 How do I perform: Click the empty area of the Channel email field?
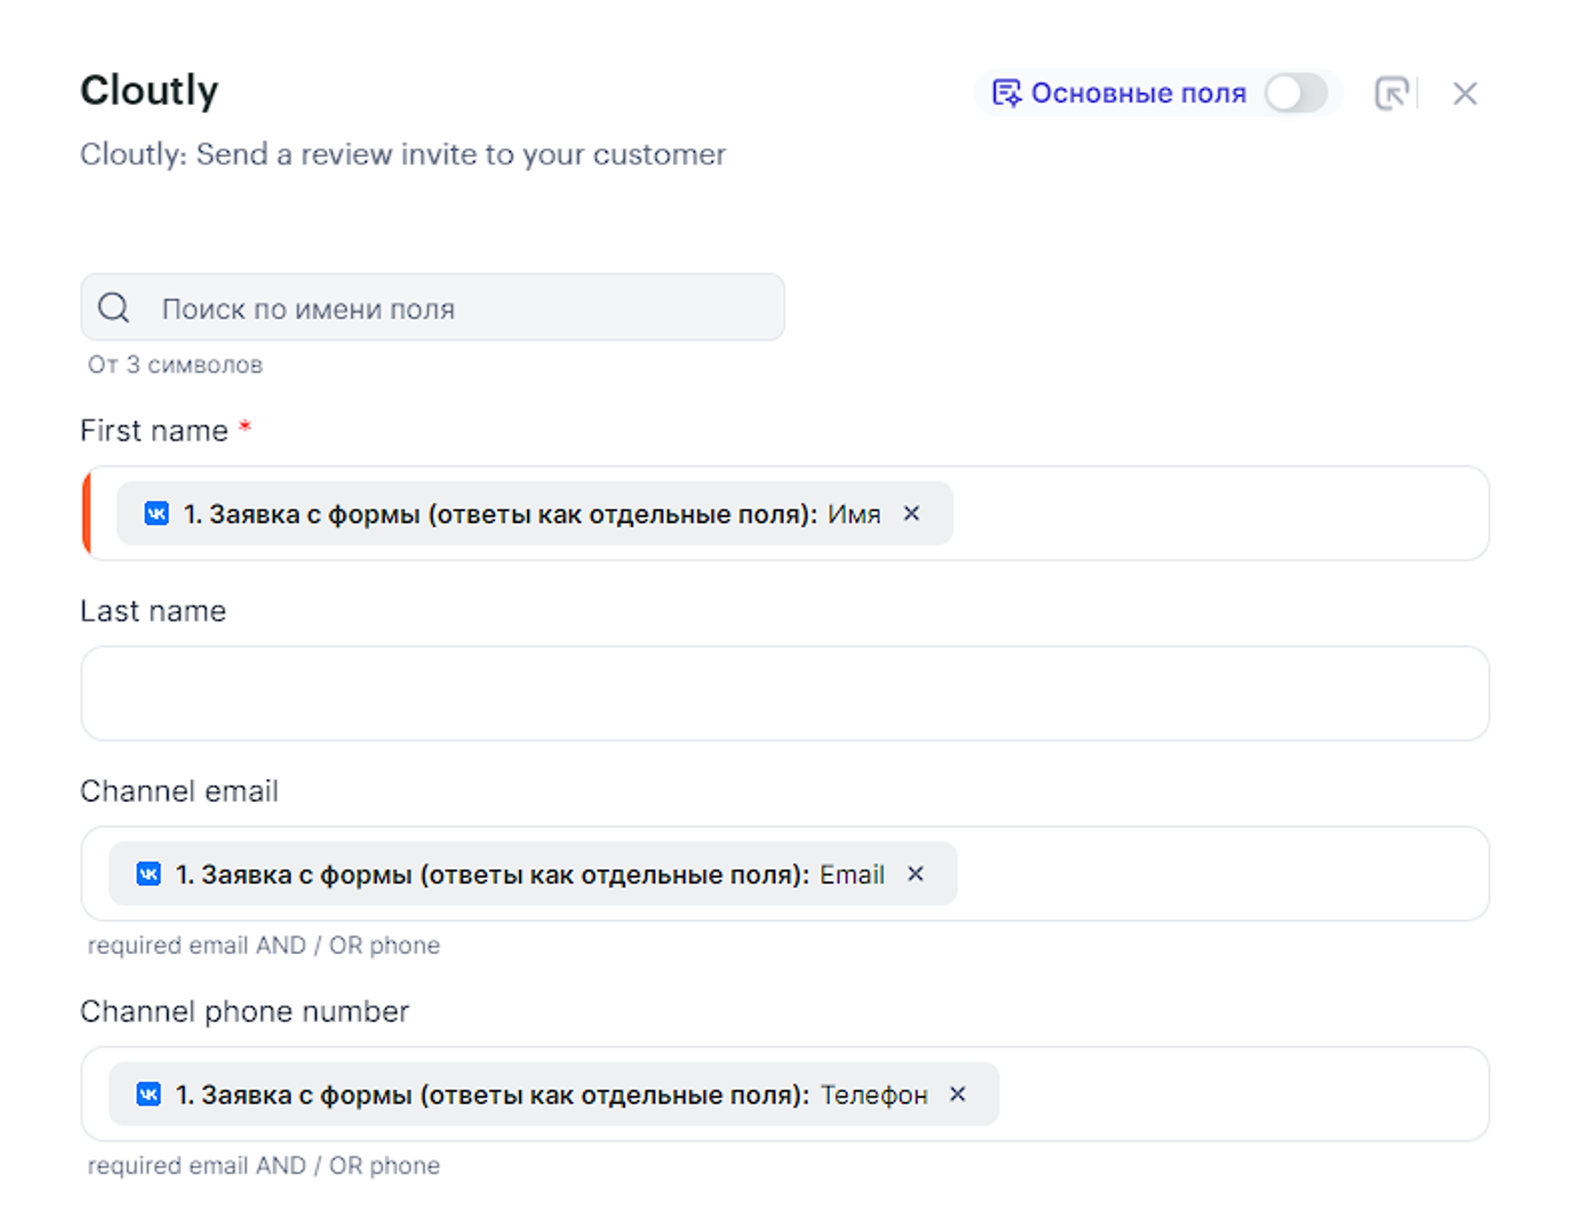click(x=1220, y=875)
